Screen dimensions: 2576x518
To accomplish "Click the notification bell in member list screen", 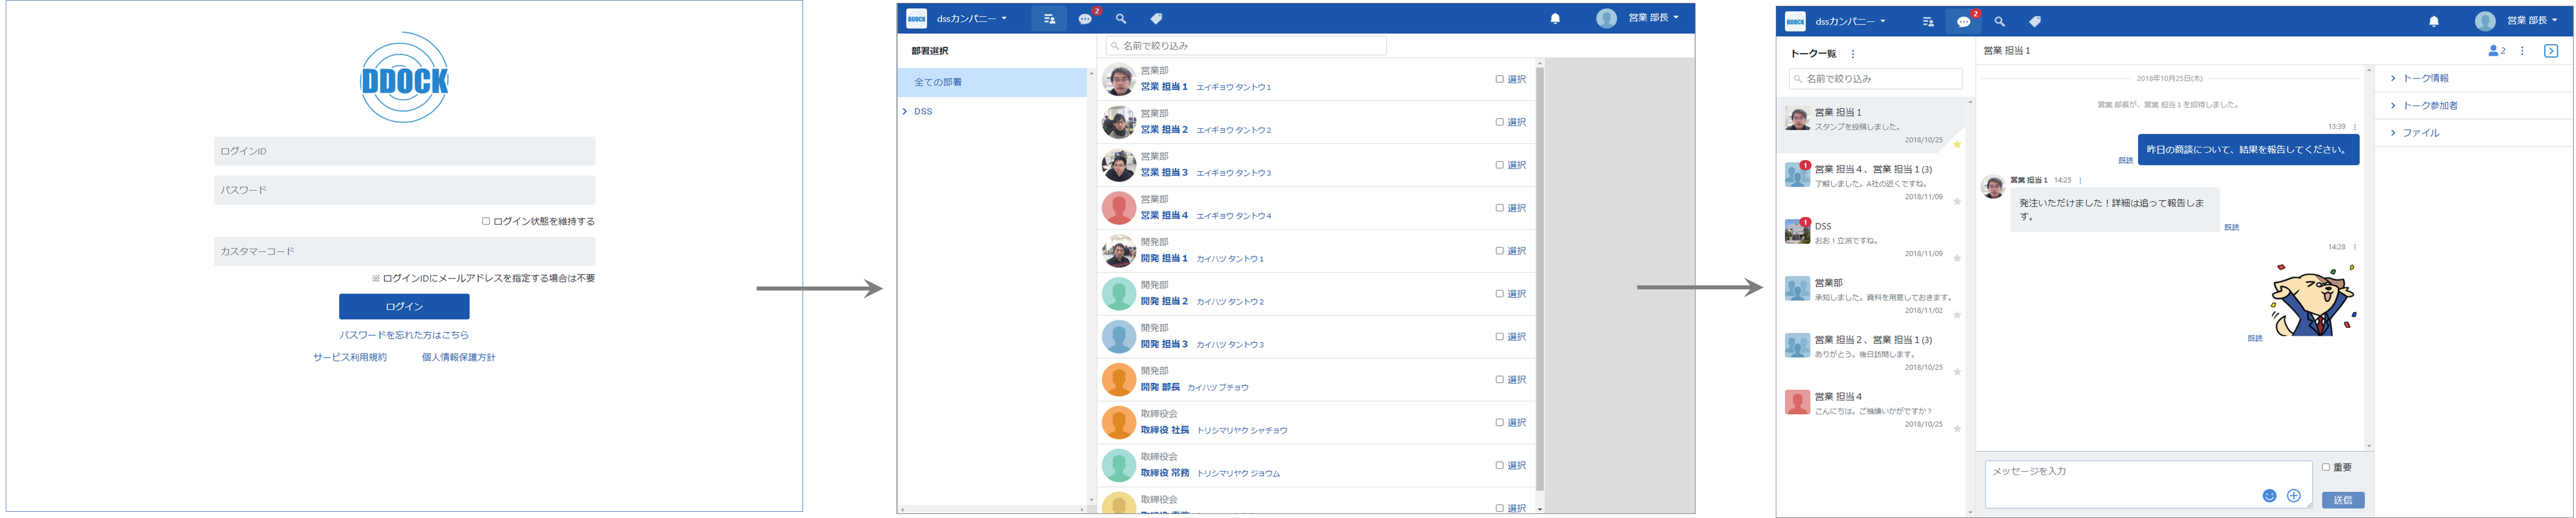I will [1555, 19].
